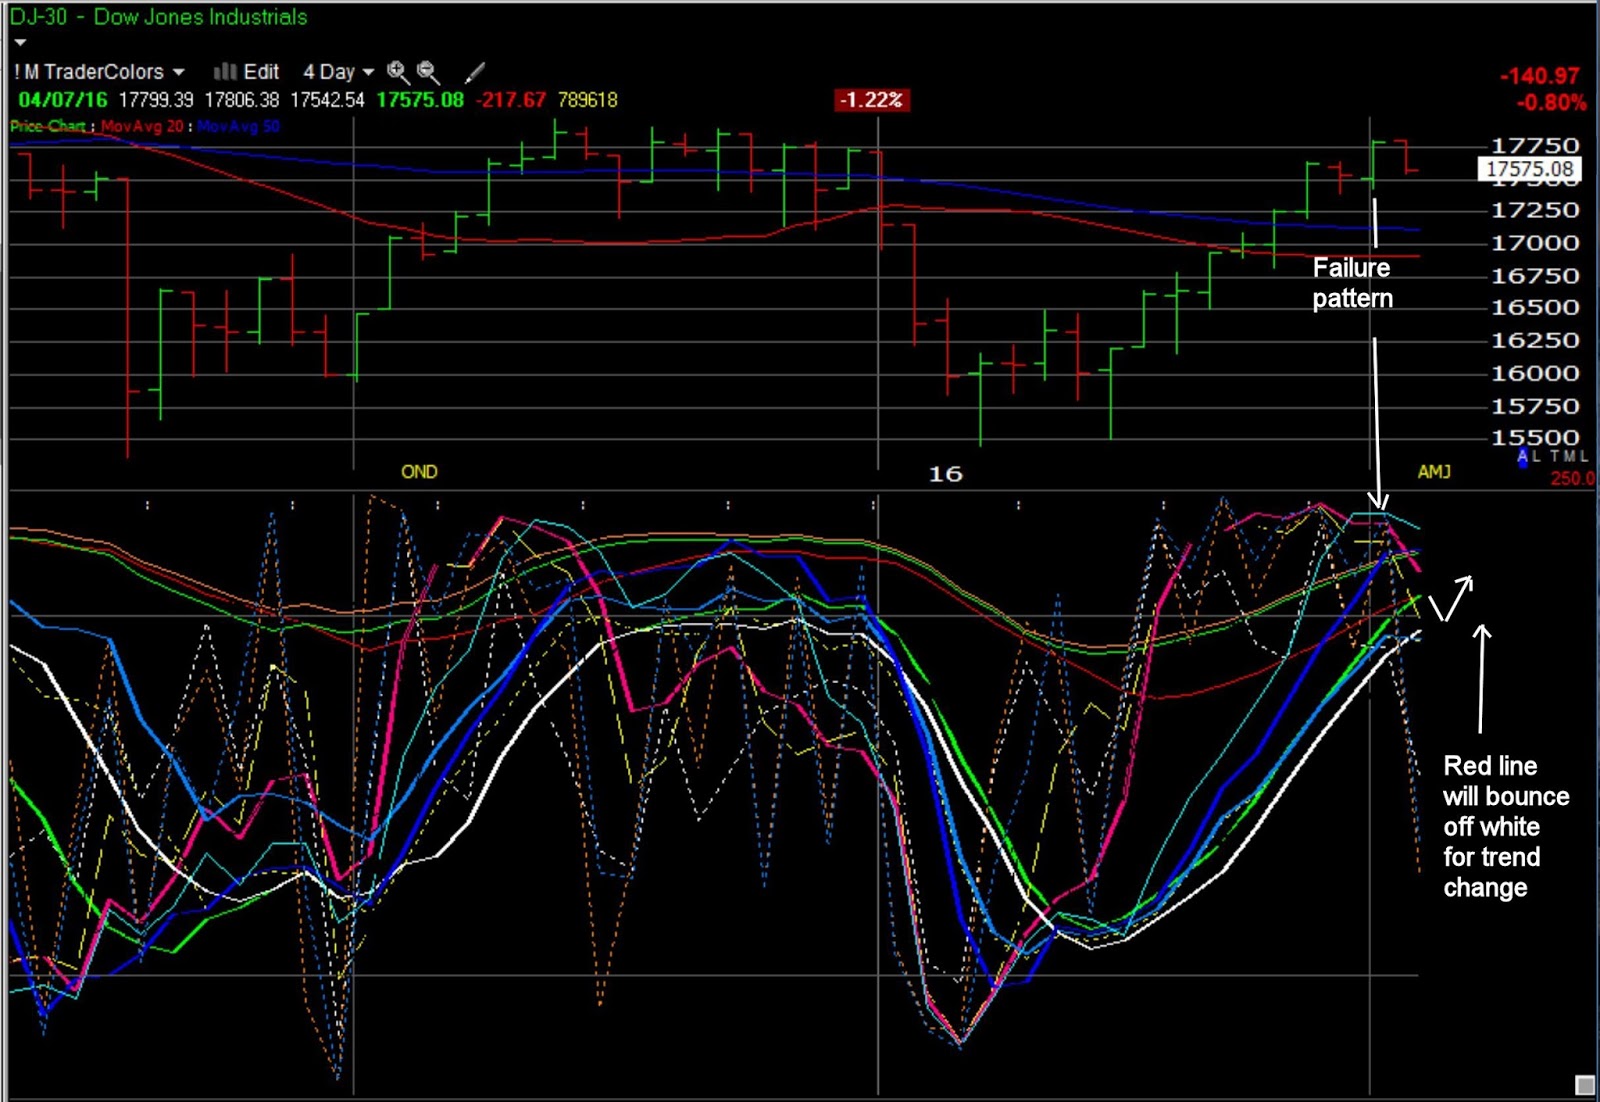Click the A timeframe letter icon
This screenshot has width=1600, height=1102.
click(1521, 456)
